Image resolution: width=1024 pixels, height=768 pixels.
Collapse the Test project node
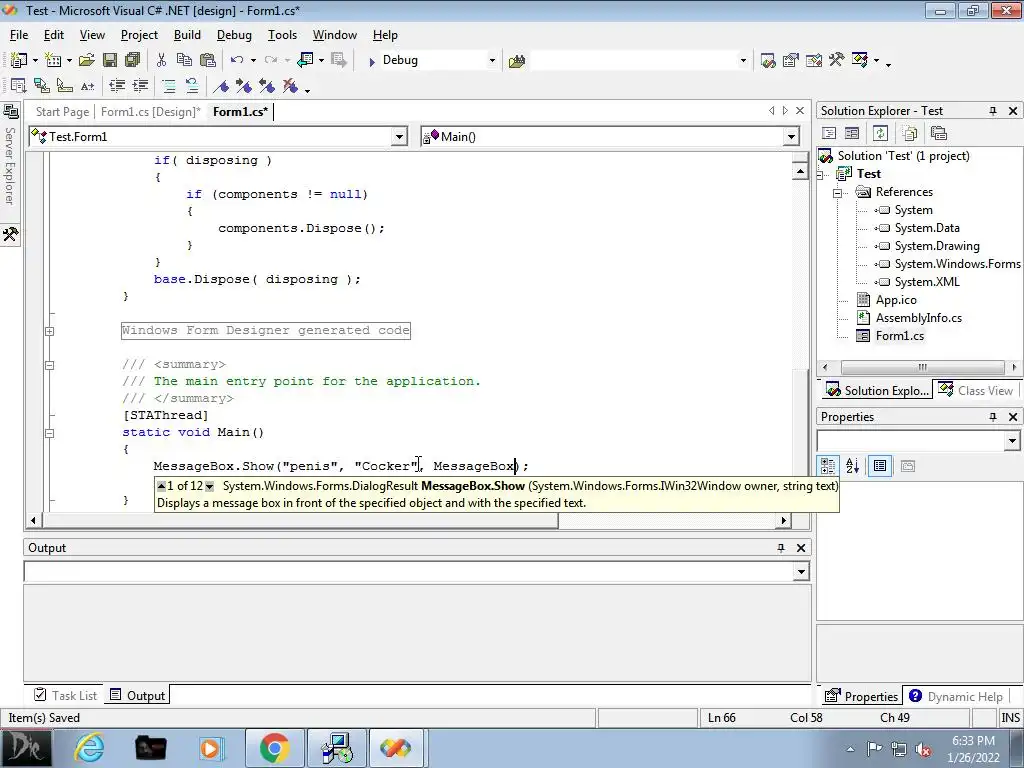pyautogui.click(x=820, y=174)
